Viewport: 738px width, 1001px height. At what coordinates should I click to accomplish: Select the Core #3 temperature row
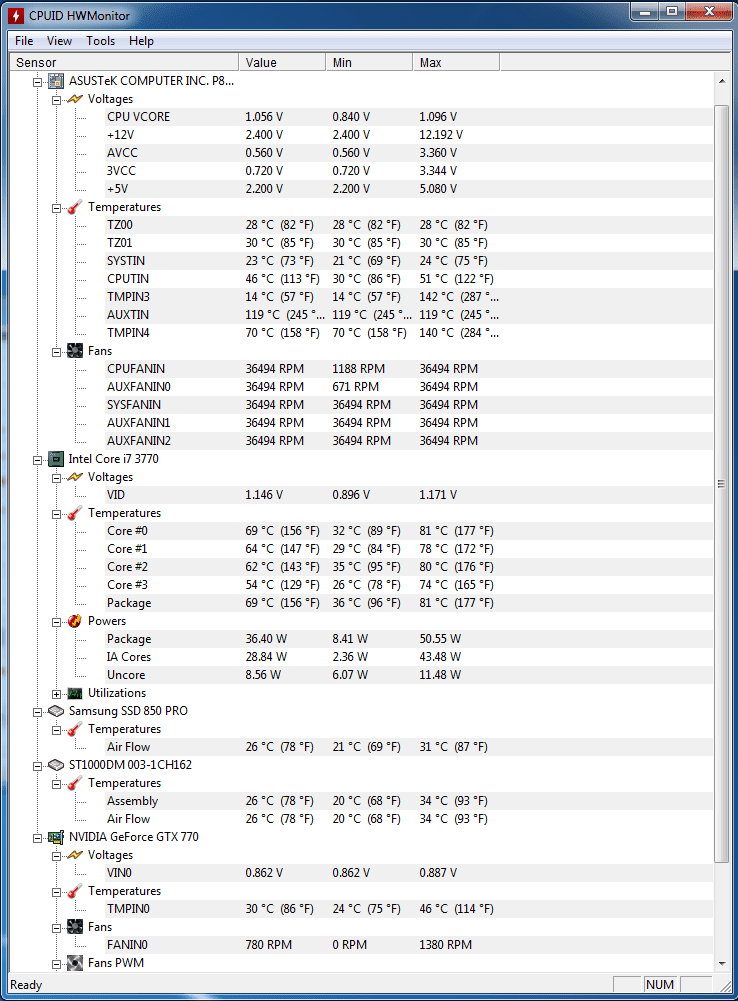point(409,585)
